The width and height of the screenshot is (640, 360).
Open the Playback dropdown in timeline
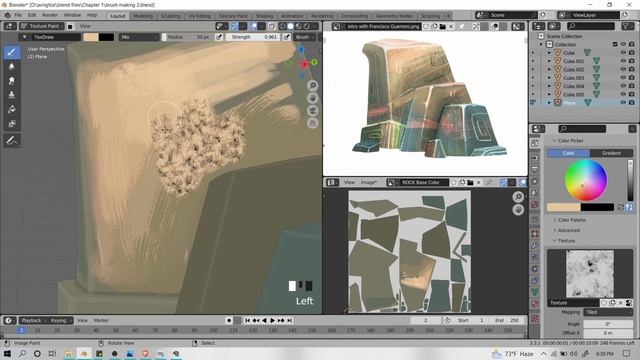[33, 320]
